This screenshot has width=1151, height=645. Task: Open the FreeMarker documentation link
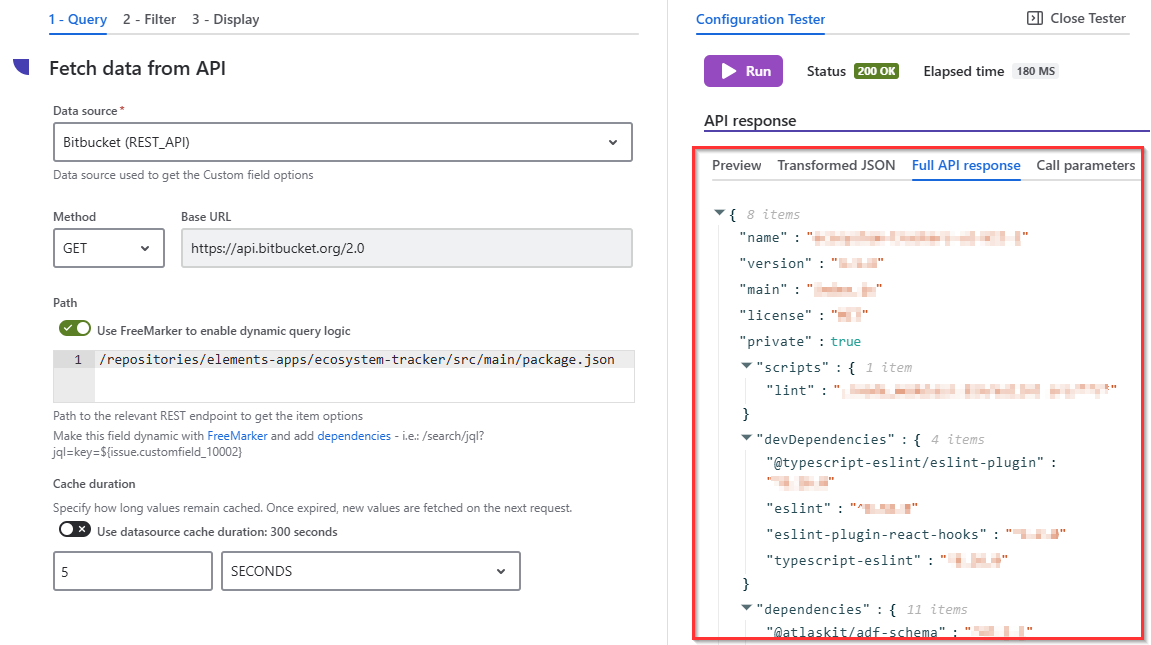pos(237,436)
